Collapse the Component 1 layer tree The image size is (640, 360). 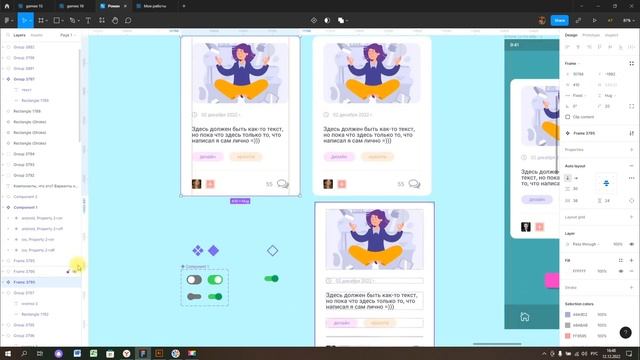coord(3,207)
